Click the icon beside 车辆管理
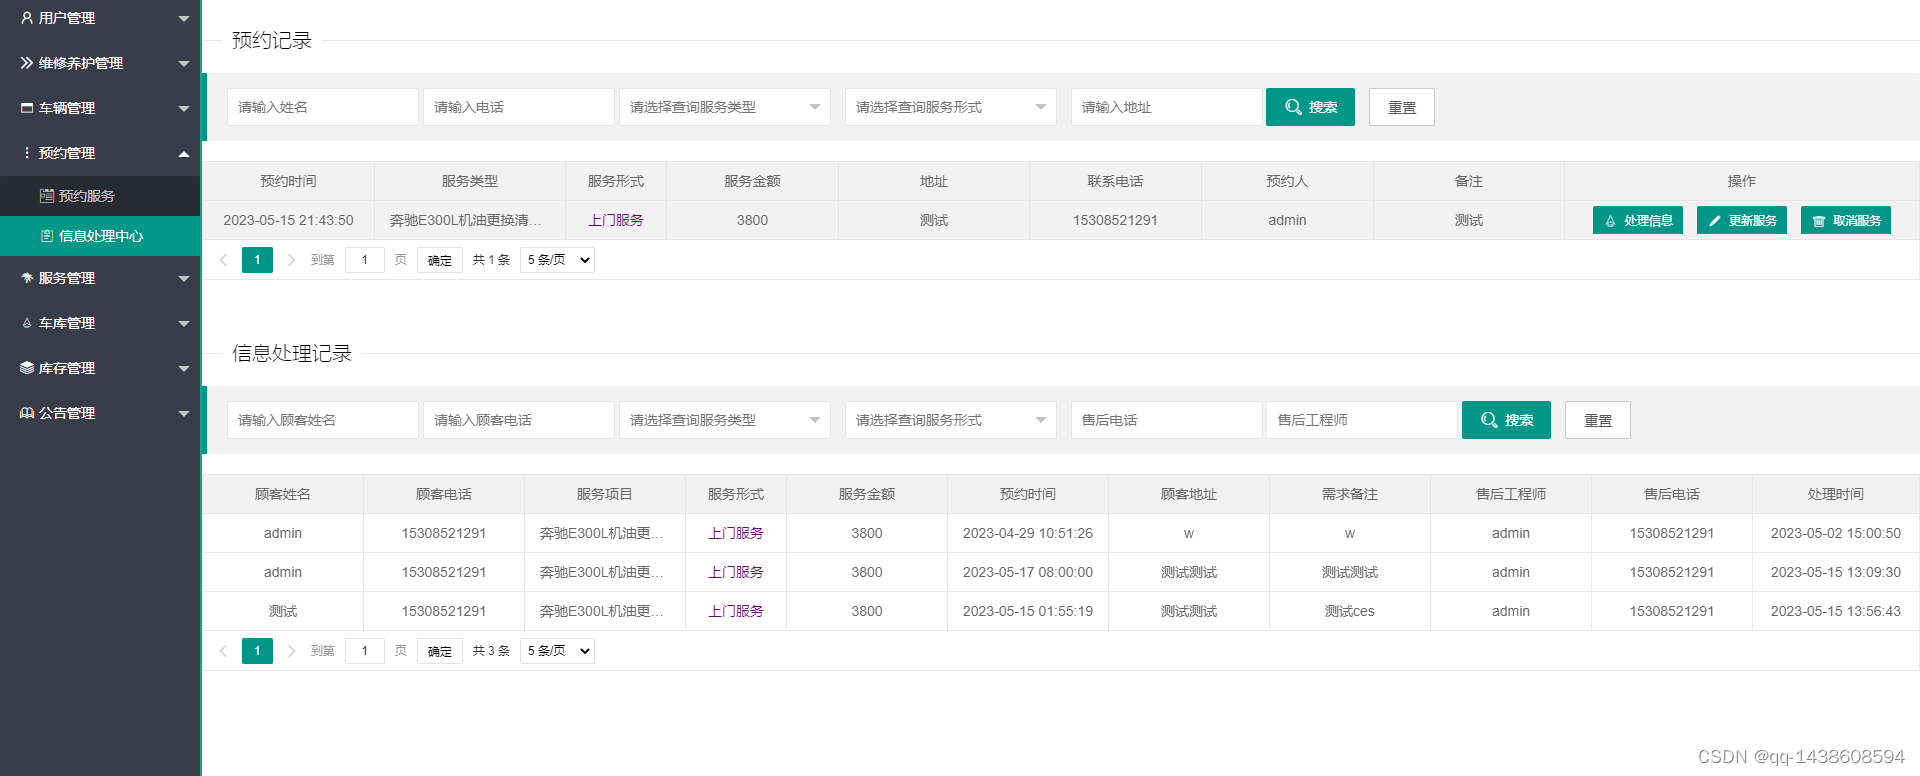 coord(27,108)
